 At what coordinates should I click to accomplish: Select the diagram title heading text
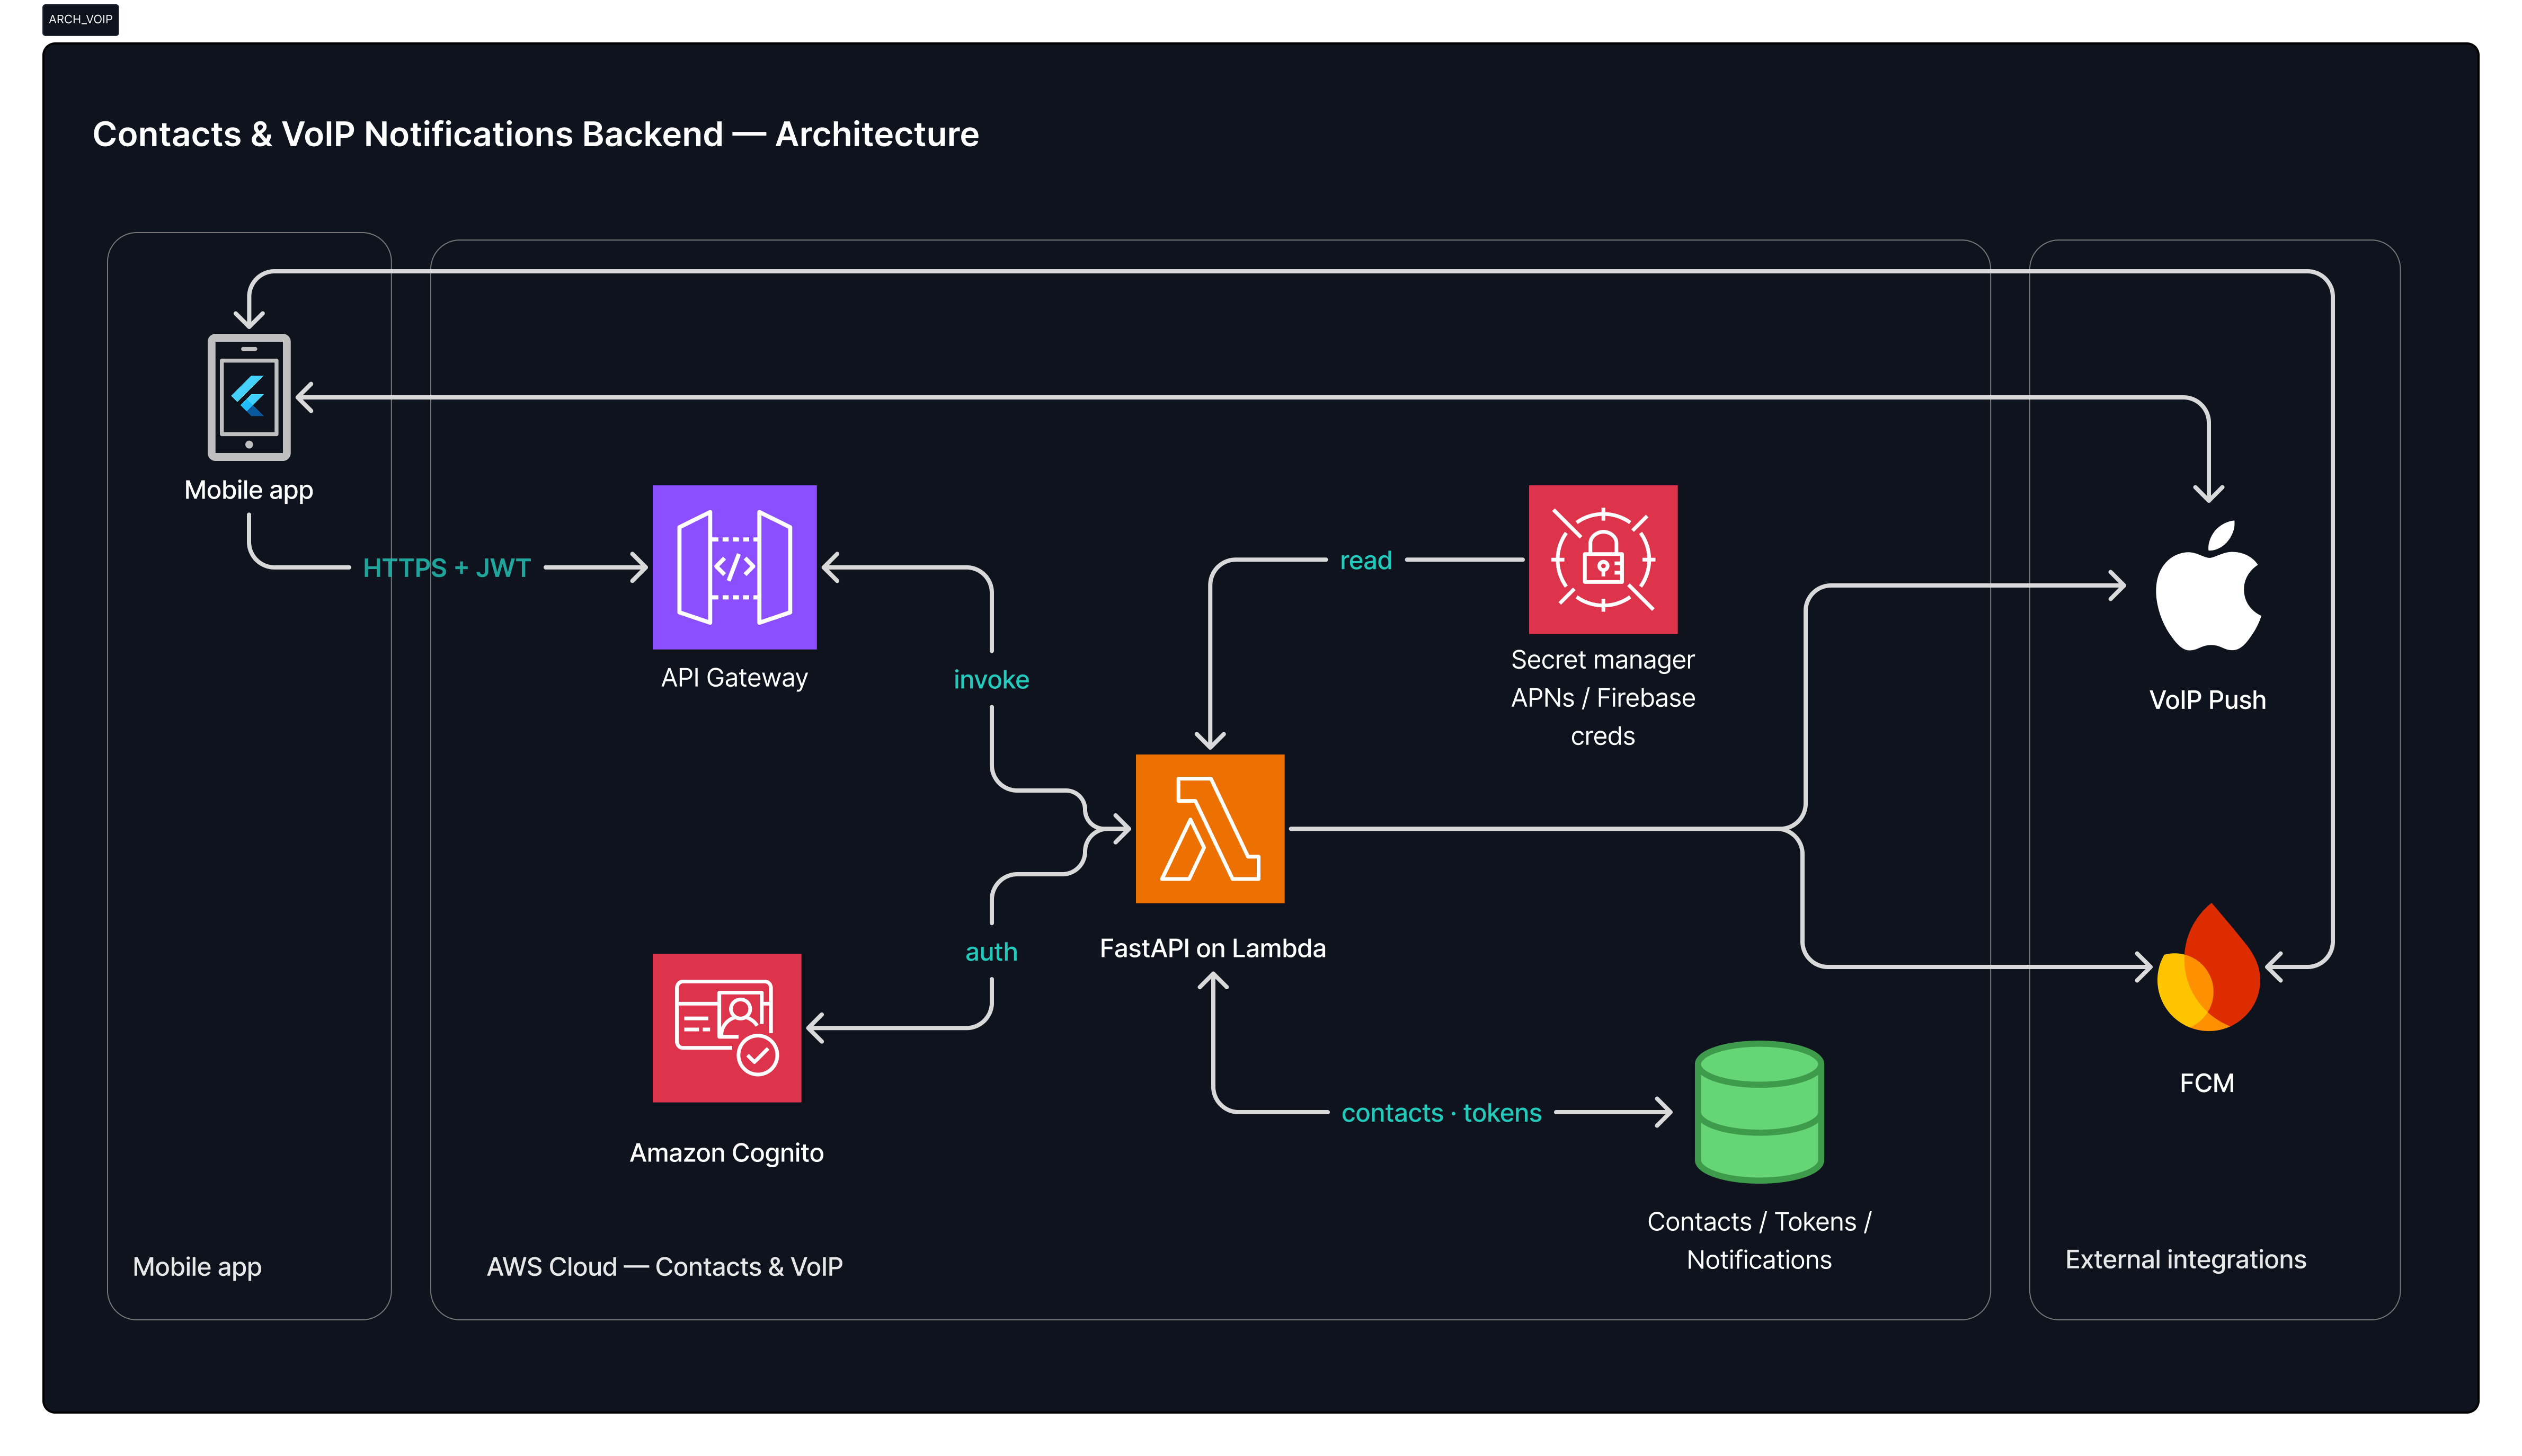click(535, 134)
